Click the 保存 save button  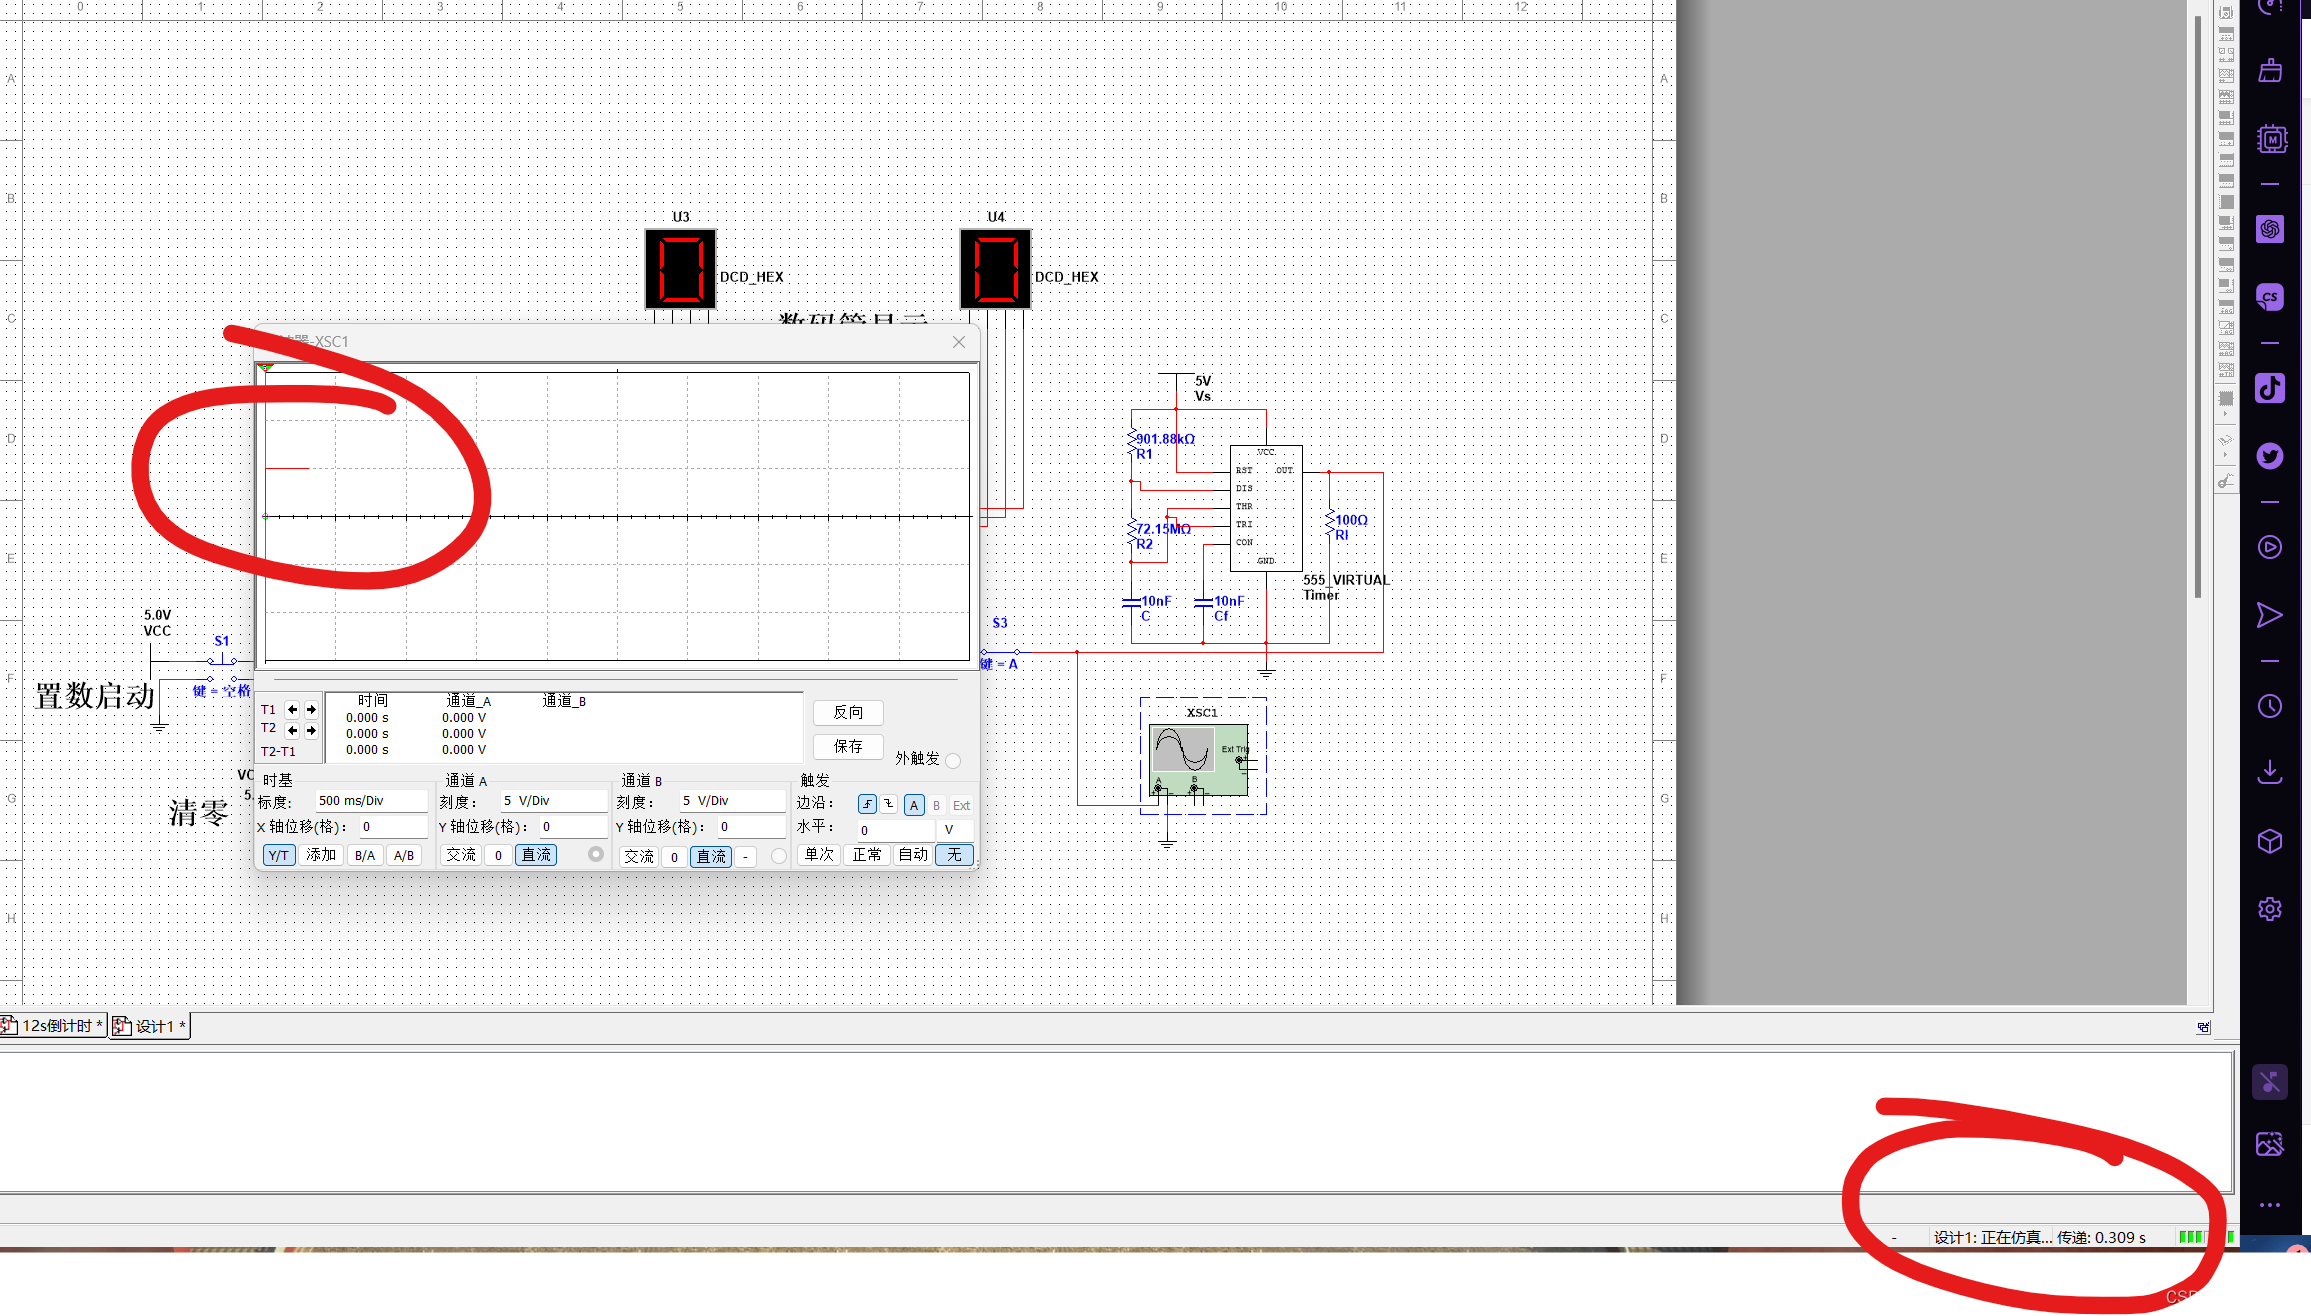[848, 746]
